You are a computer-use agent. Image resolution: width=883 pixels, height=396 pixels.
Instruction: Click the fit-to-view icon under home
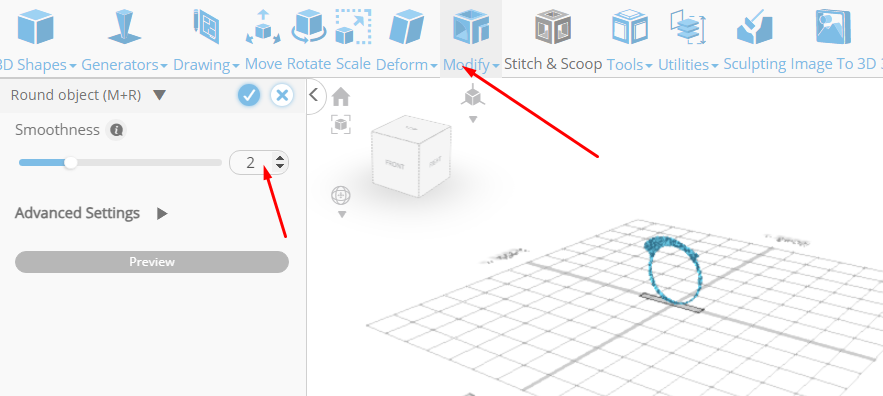[x=341, y=124]
